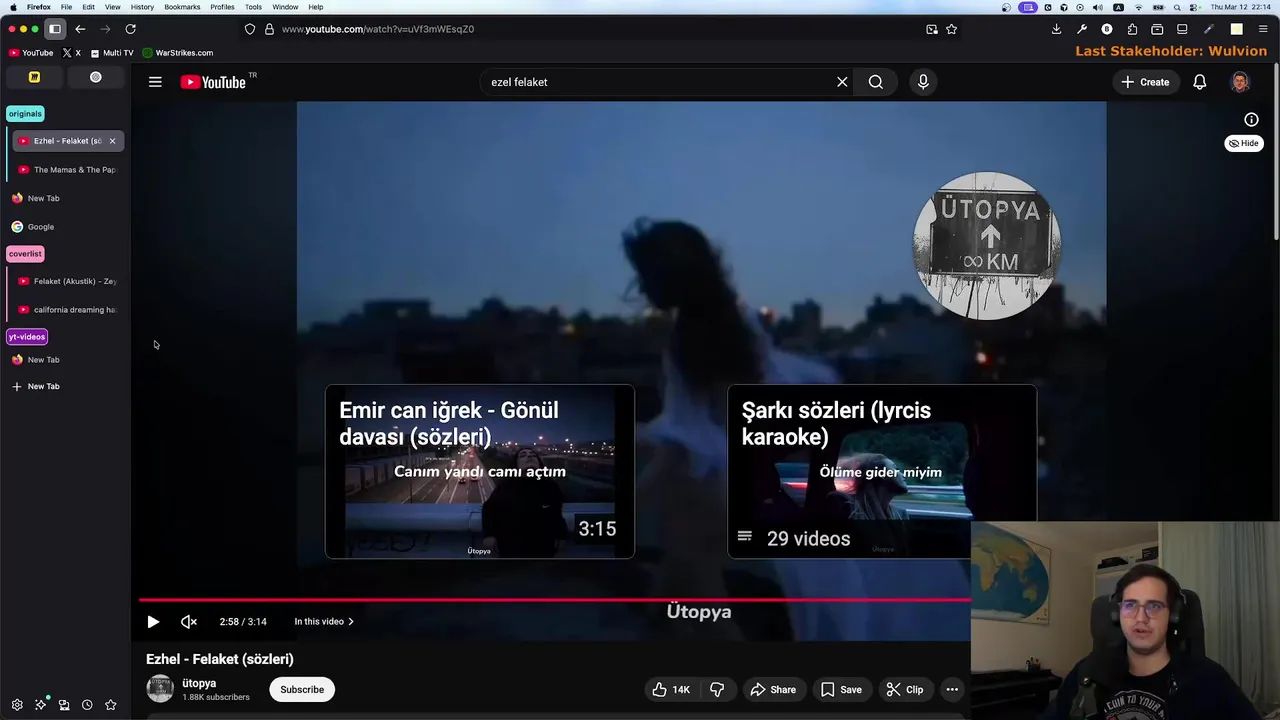Open Create menu
This screenshot has height=720, width=1280.
[x=1145, y=82]
